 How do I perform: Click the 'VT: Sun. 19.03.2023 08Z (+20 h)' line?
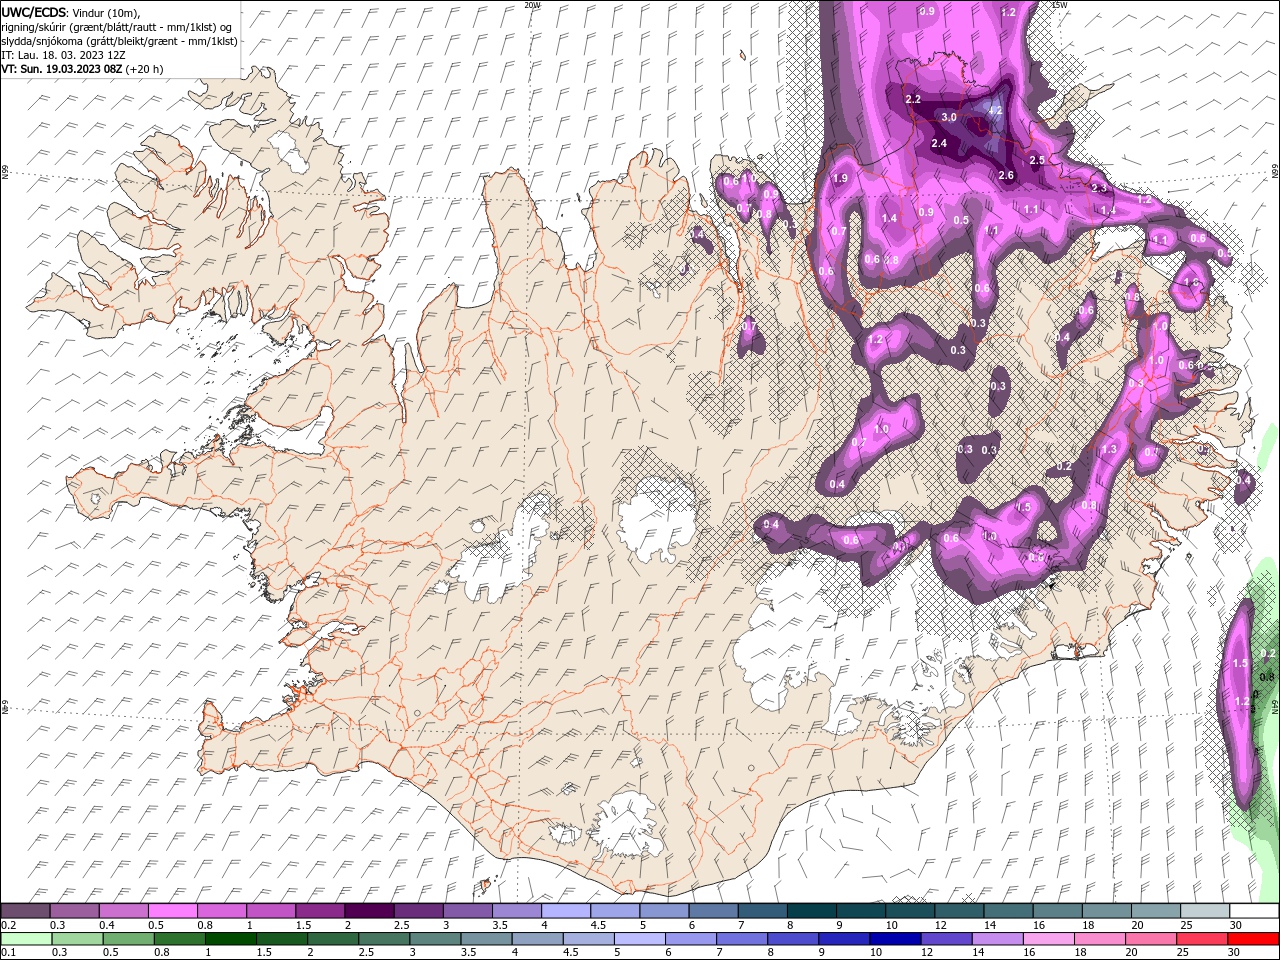coord(82,69)
